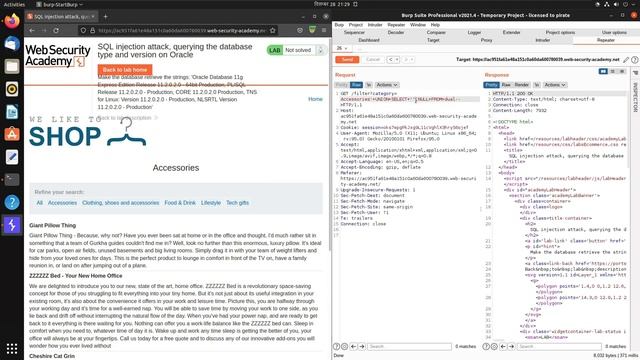The width and height of the screenshot is (640, 360).
Task: Click the Back to lab home button
Action: [125, 70]
